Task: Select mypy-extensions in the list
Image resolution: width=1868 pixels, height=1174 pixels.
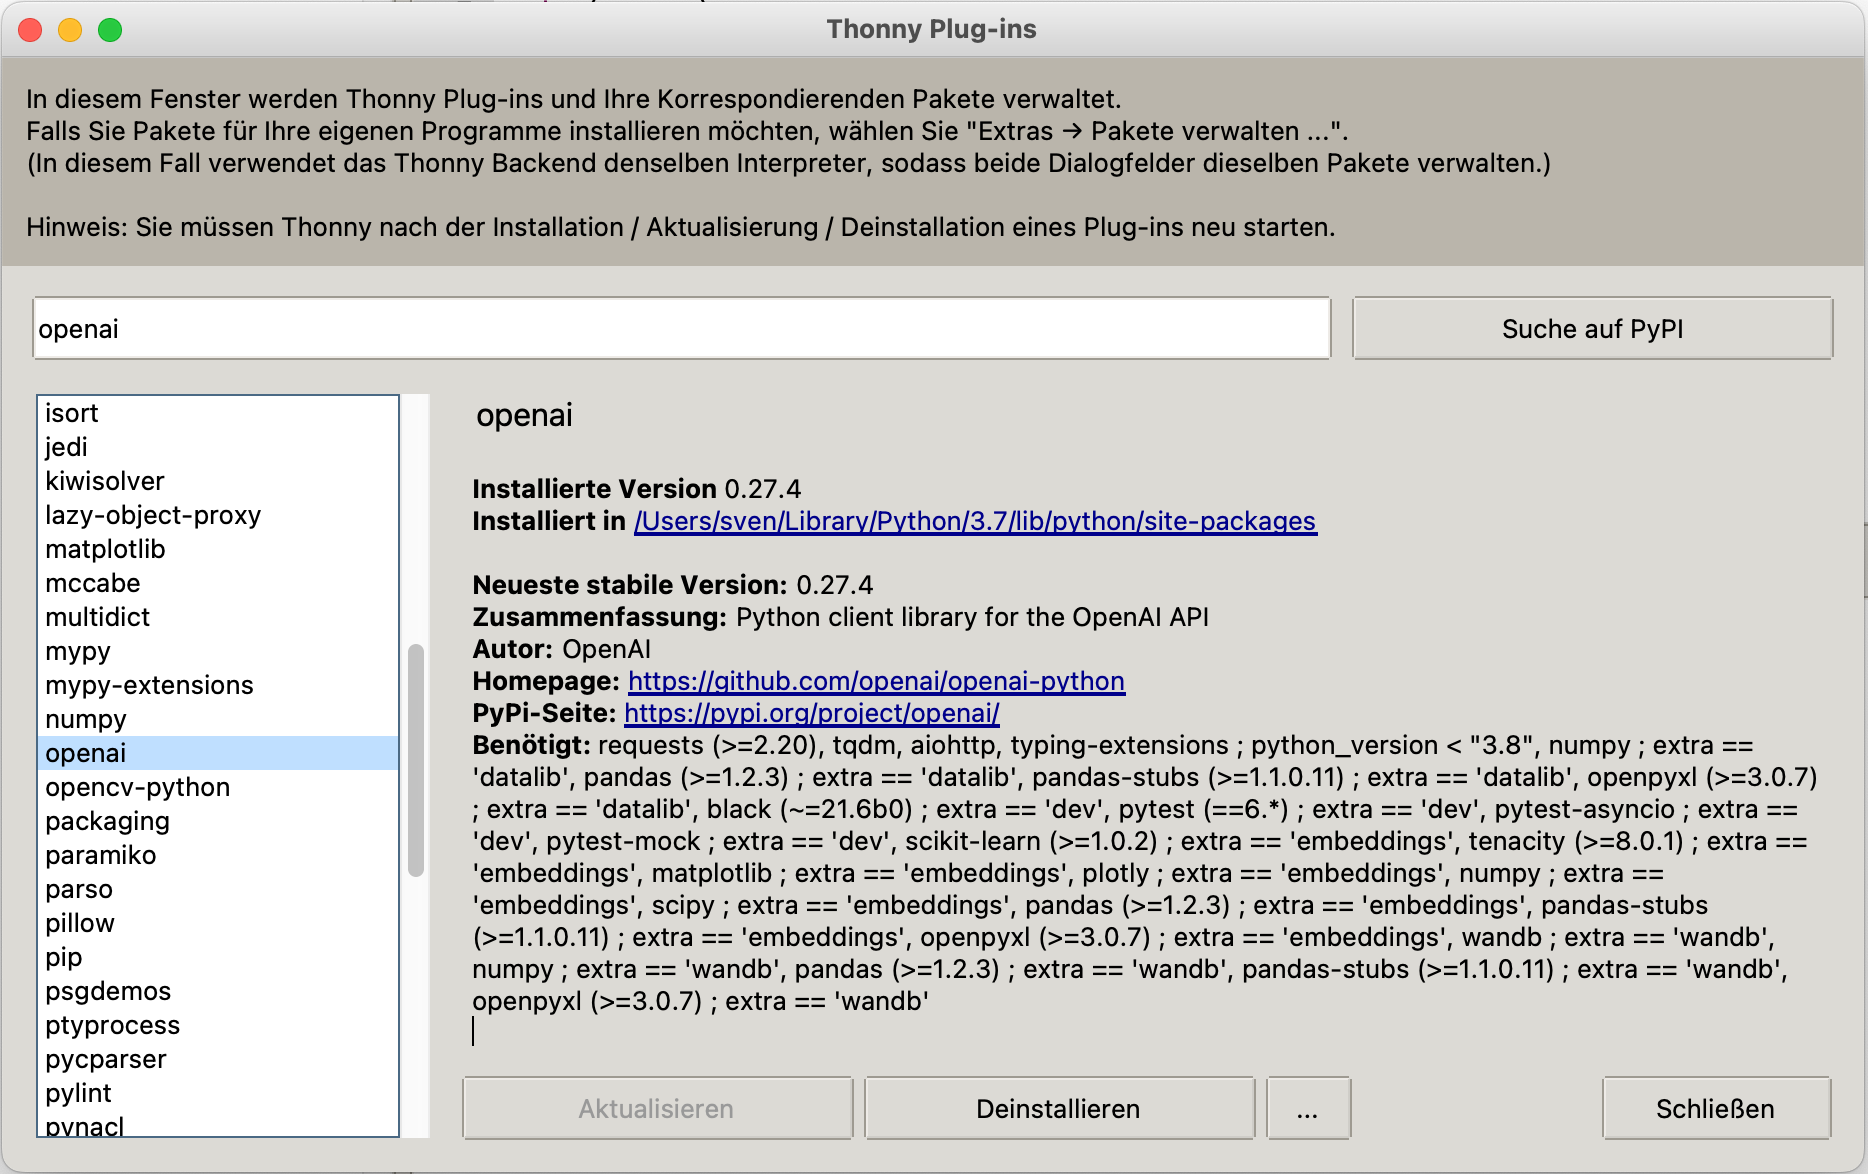Action: click(x=218, y=685)
